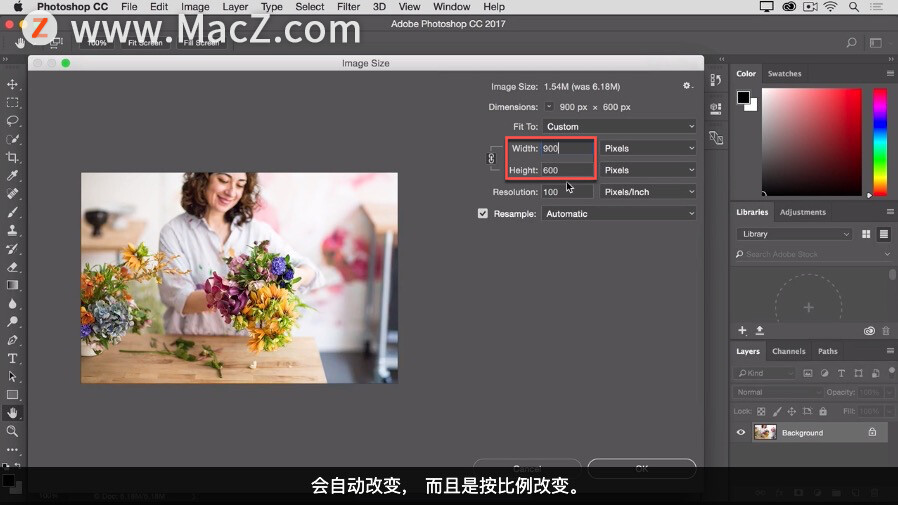Image resolution: width=898 pixels, height=505 pixels.
Task: Open the Resolution Pixels/Inch dropdown
Action: coord(648,192)
